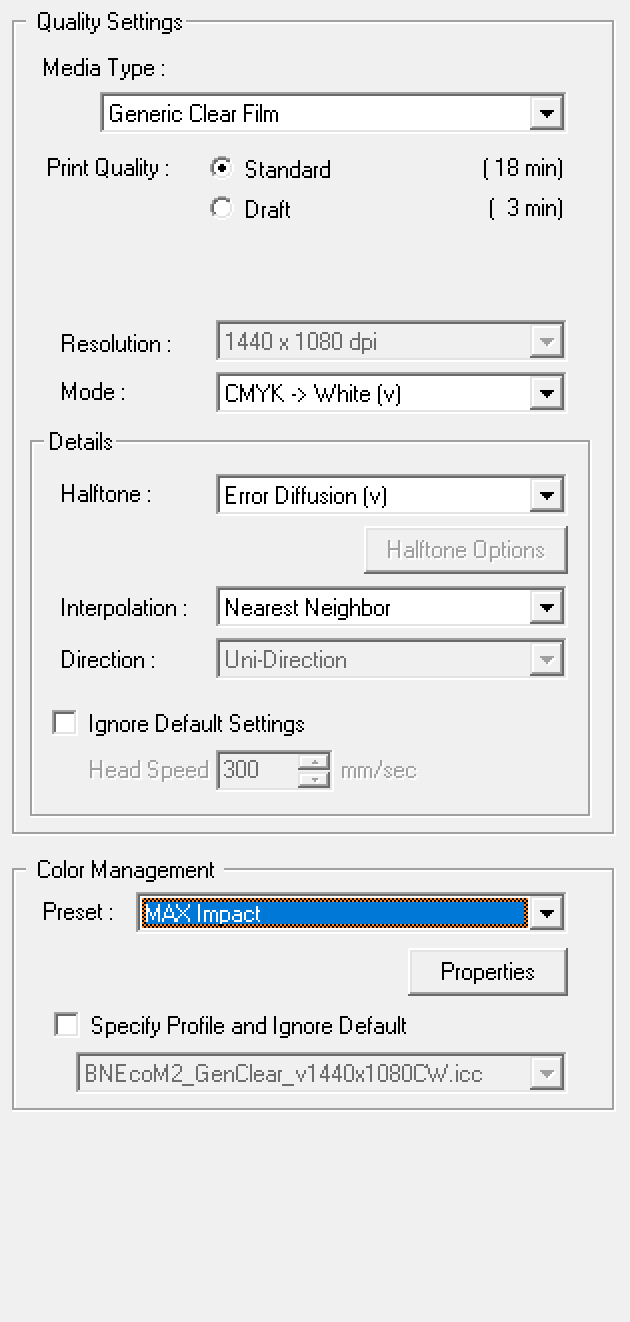Image resolution: width=630 pixels, height=1322 pixels.
Task: Click the Resolution dropdown arrow
Action: click(545, 342)
